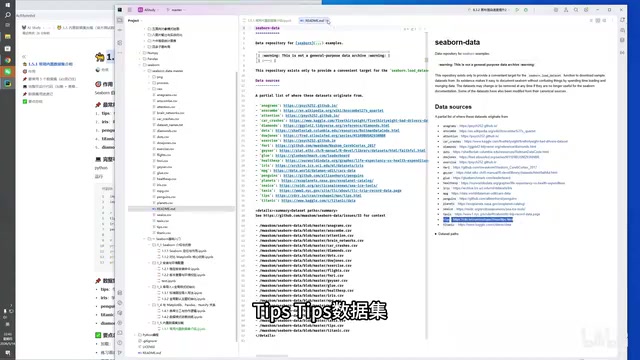Open Search Everywhere magnifier in PyCharm toolbar

[576, 10]
